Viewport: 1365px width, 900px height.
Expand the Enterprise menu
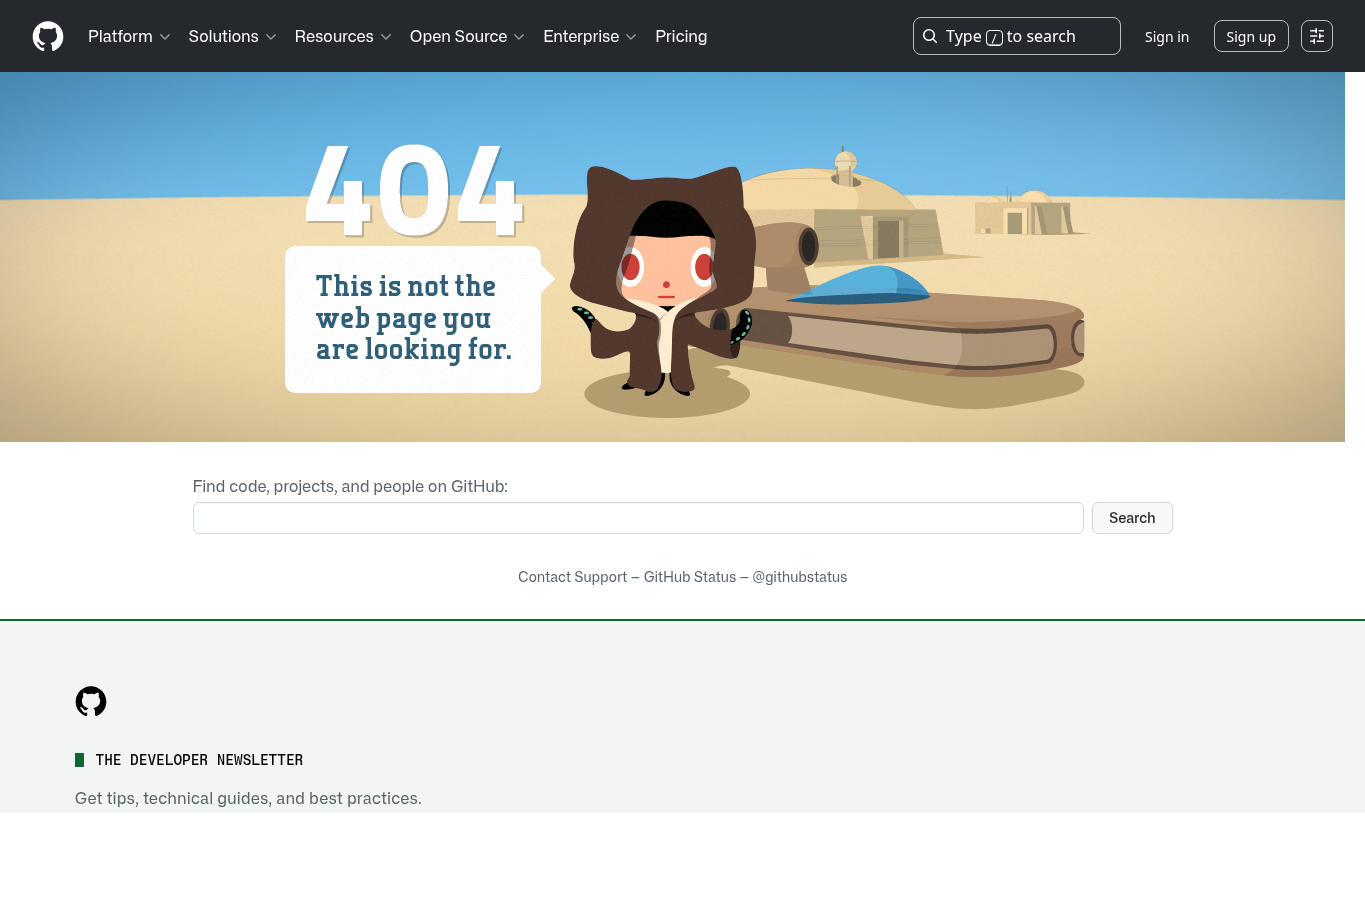pos(590,36)
